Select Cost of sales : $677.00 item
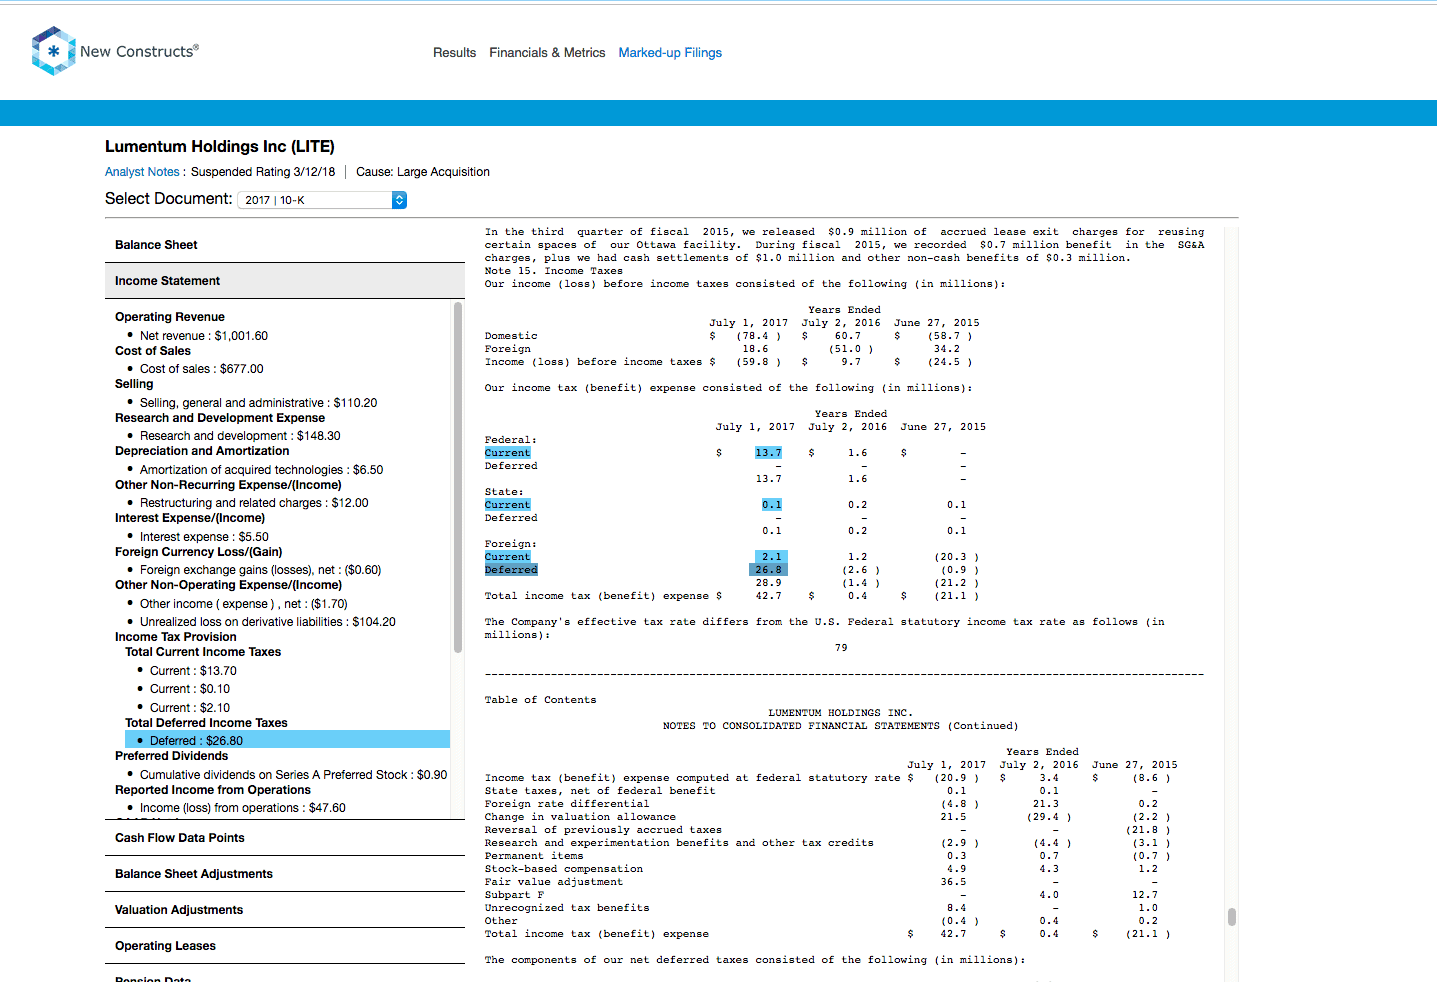Screen dimensions: 1437x982 202,369
